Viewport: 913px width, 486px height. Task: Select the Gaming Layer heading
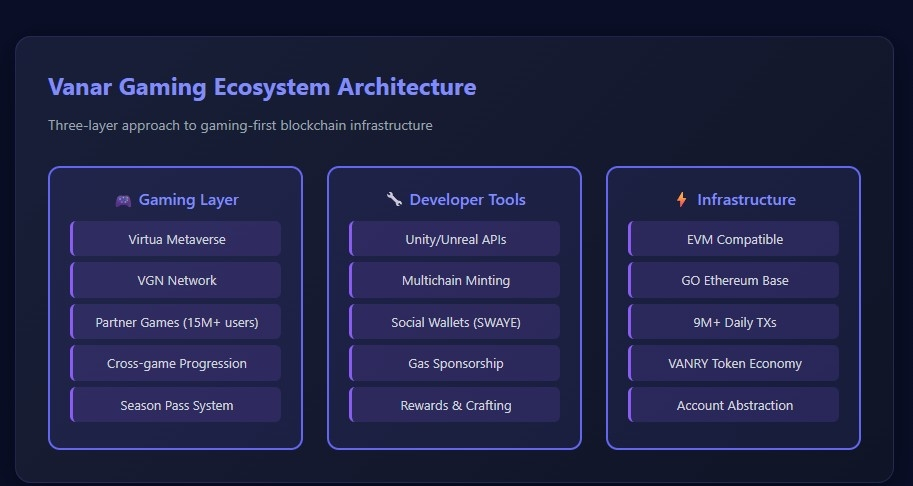(189, 200)
